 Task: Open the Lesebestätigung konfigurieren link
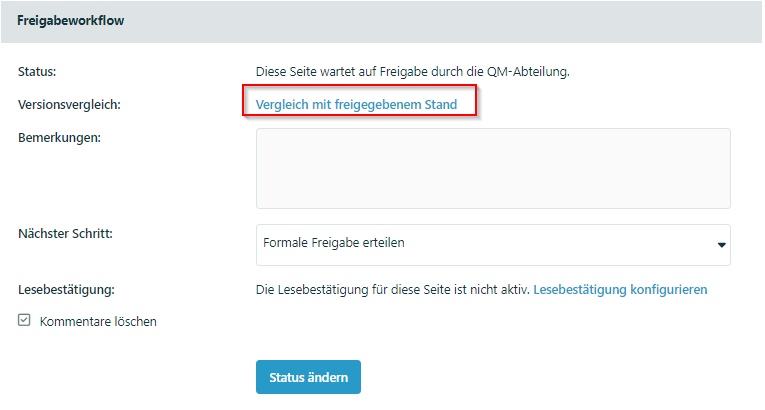click(620, 289)
